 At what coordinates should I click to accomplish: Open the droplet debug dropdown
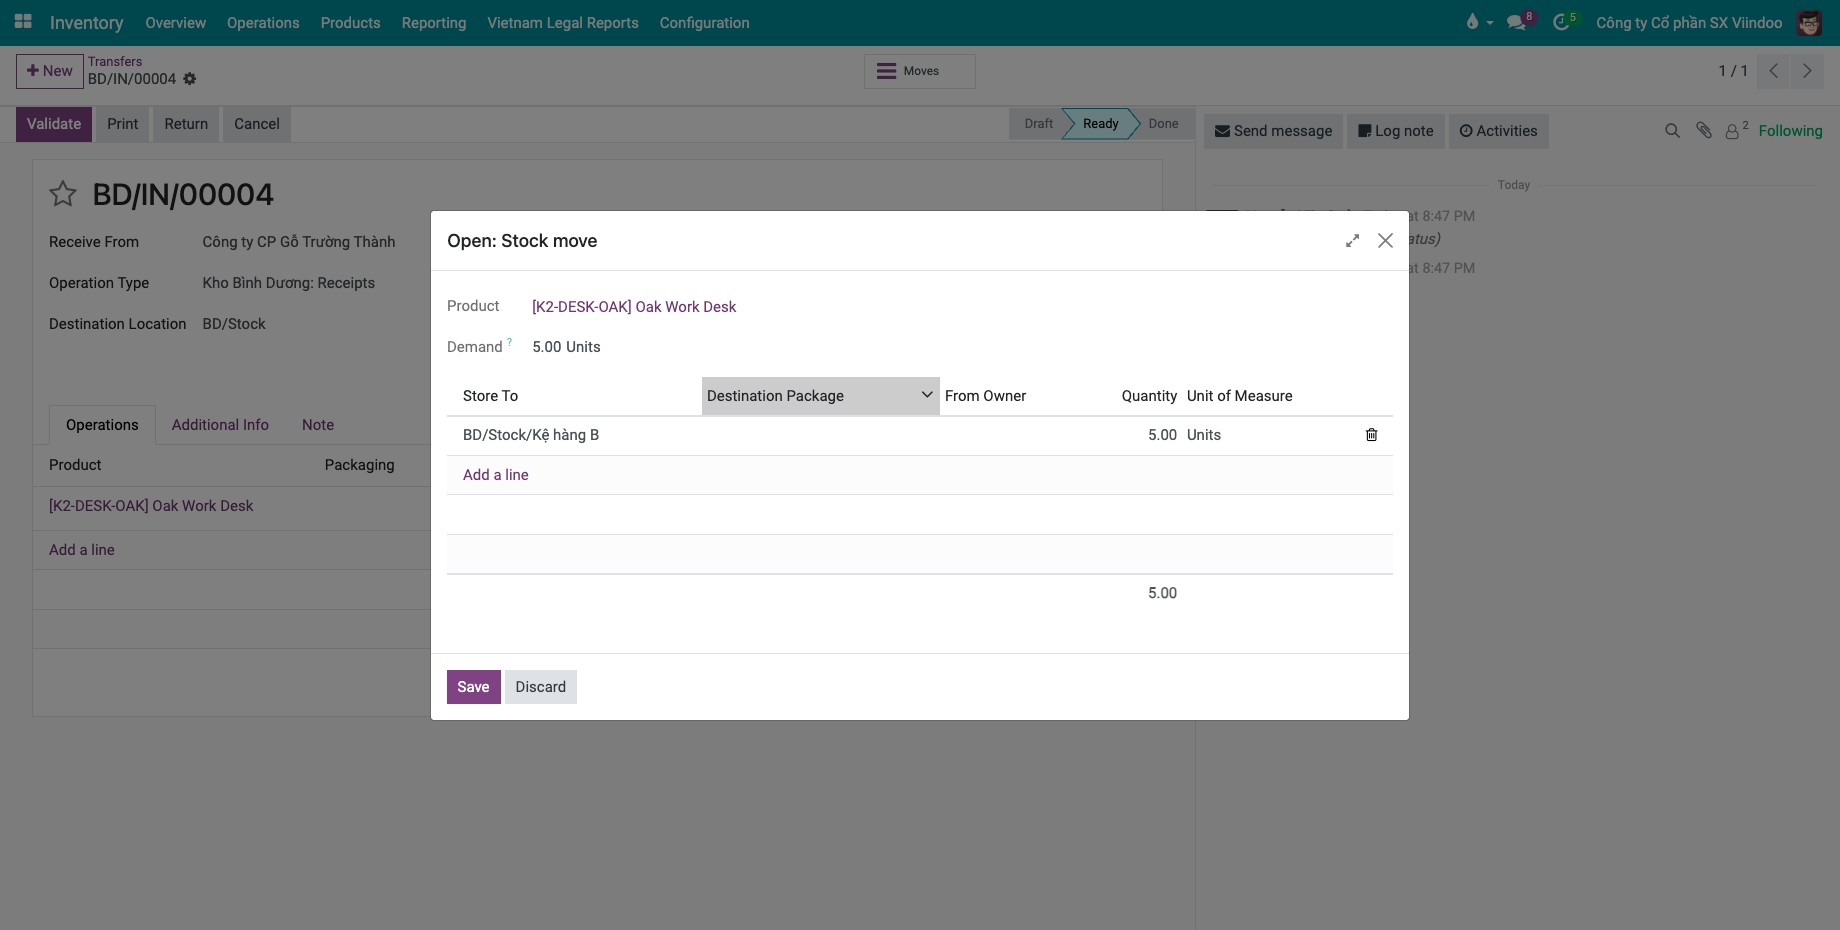[1479, 22]
